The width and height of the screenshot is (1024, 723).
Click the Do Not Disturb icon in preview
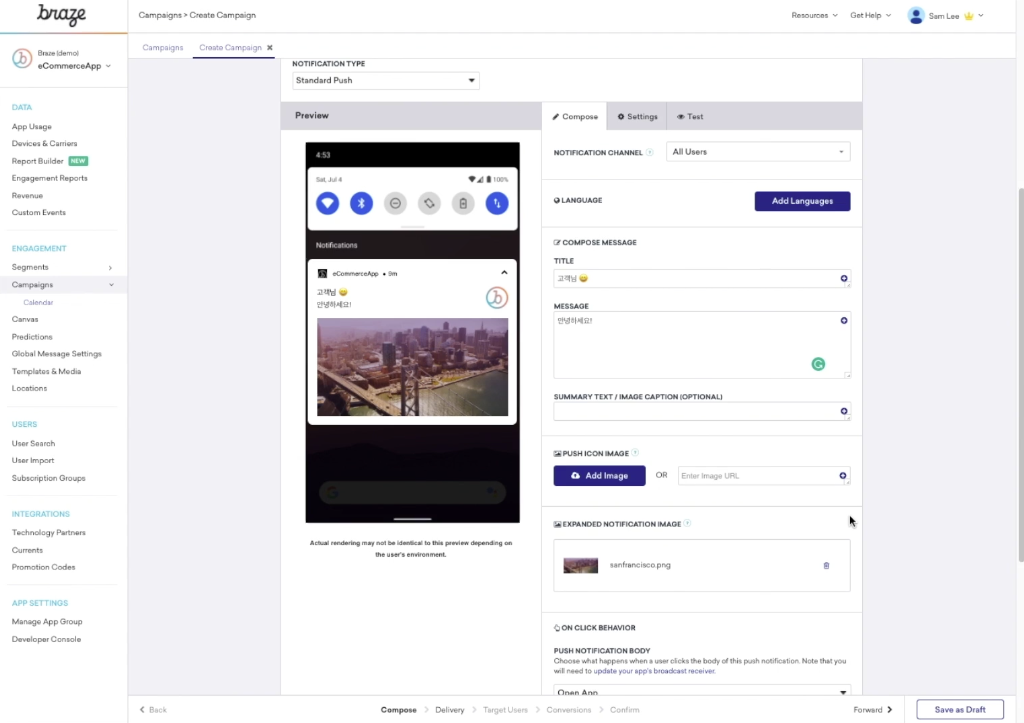(x=395, y=203)
